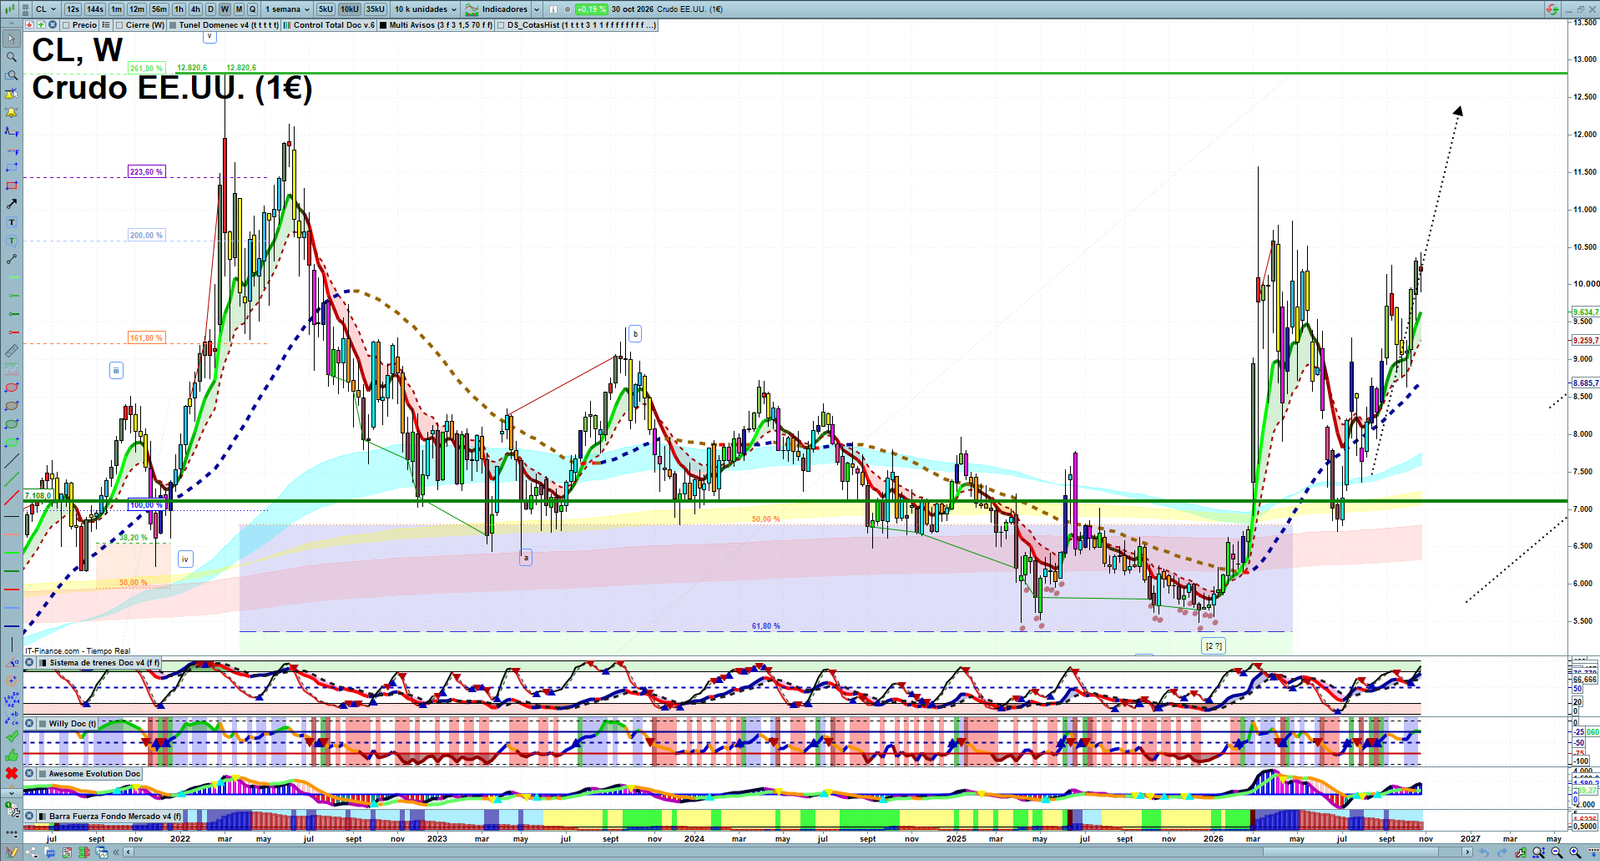Pick the ruler measurement tool
Image resolution: width=1600 pixels, height=861 pixels.
11,351
